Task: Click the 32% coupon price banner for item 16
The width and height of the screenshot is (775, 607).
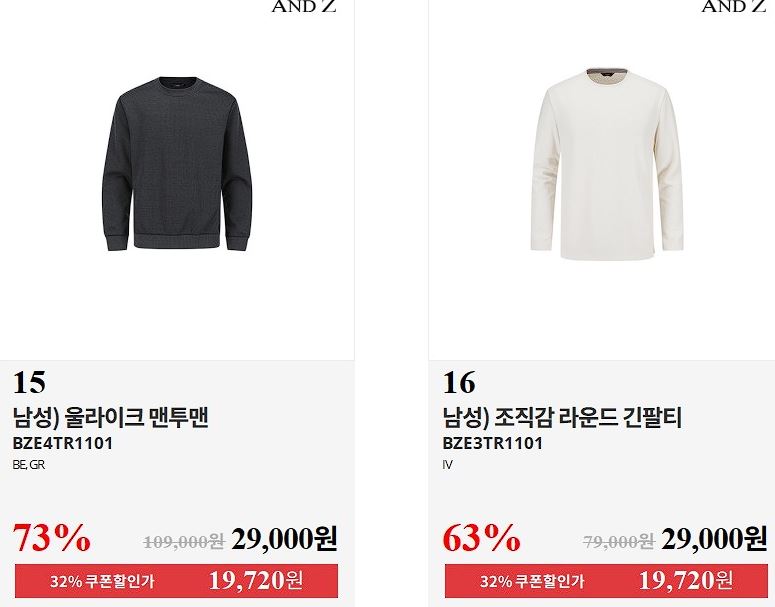Action: click(606, 581)
